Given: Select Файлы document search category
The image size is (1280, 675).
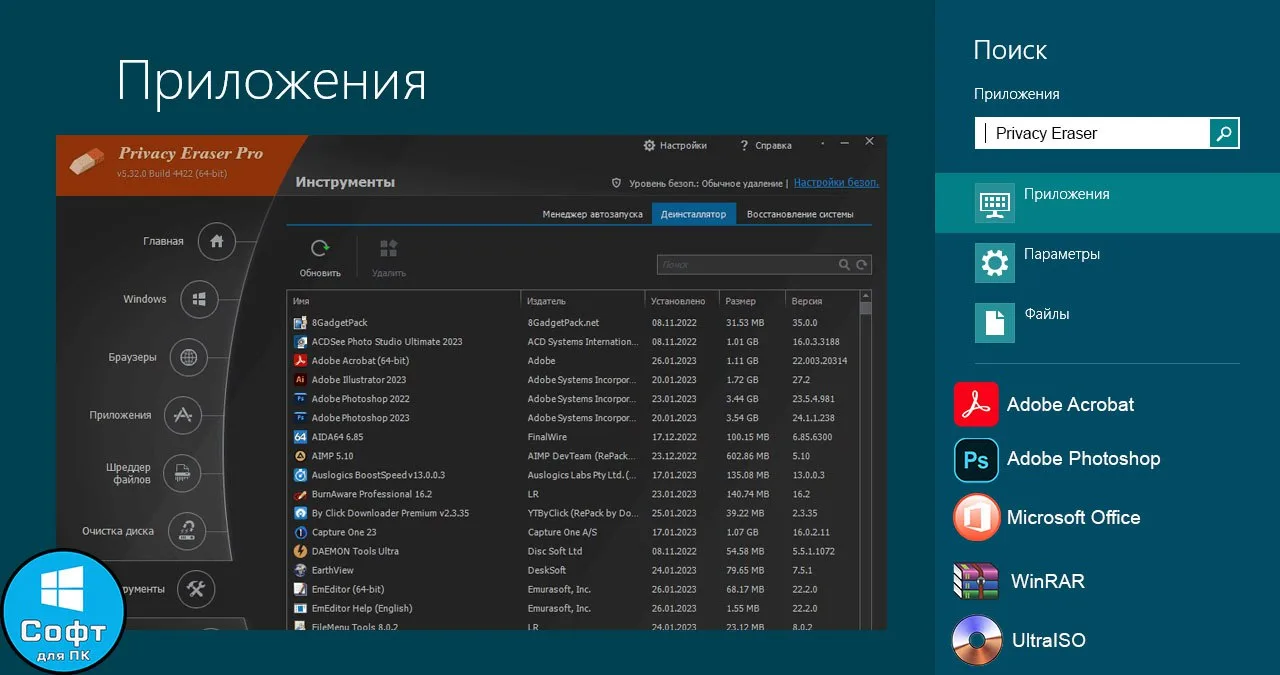Looking at the screenshot, I should (994, 323).
